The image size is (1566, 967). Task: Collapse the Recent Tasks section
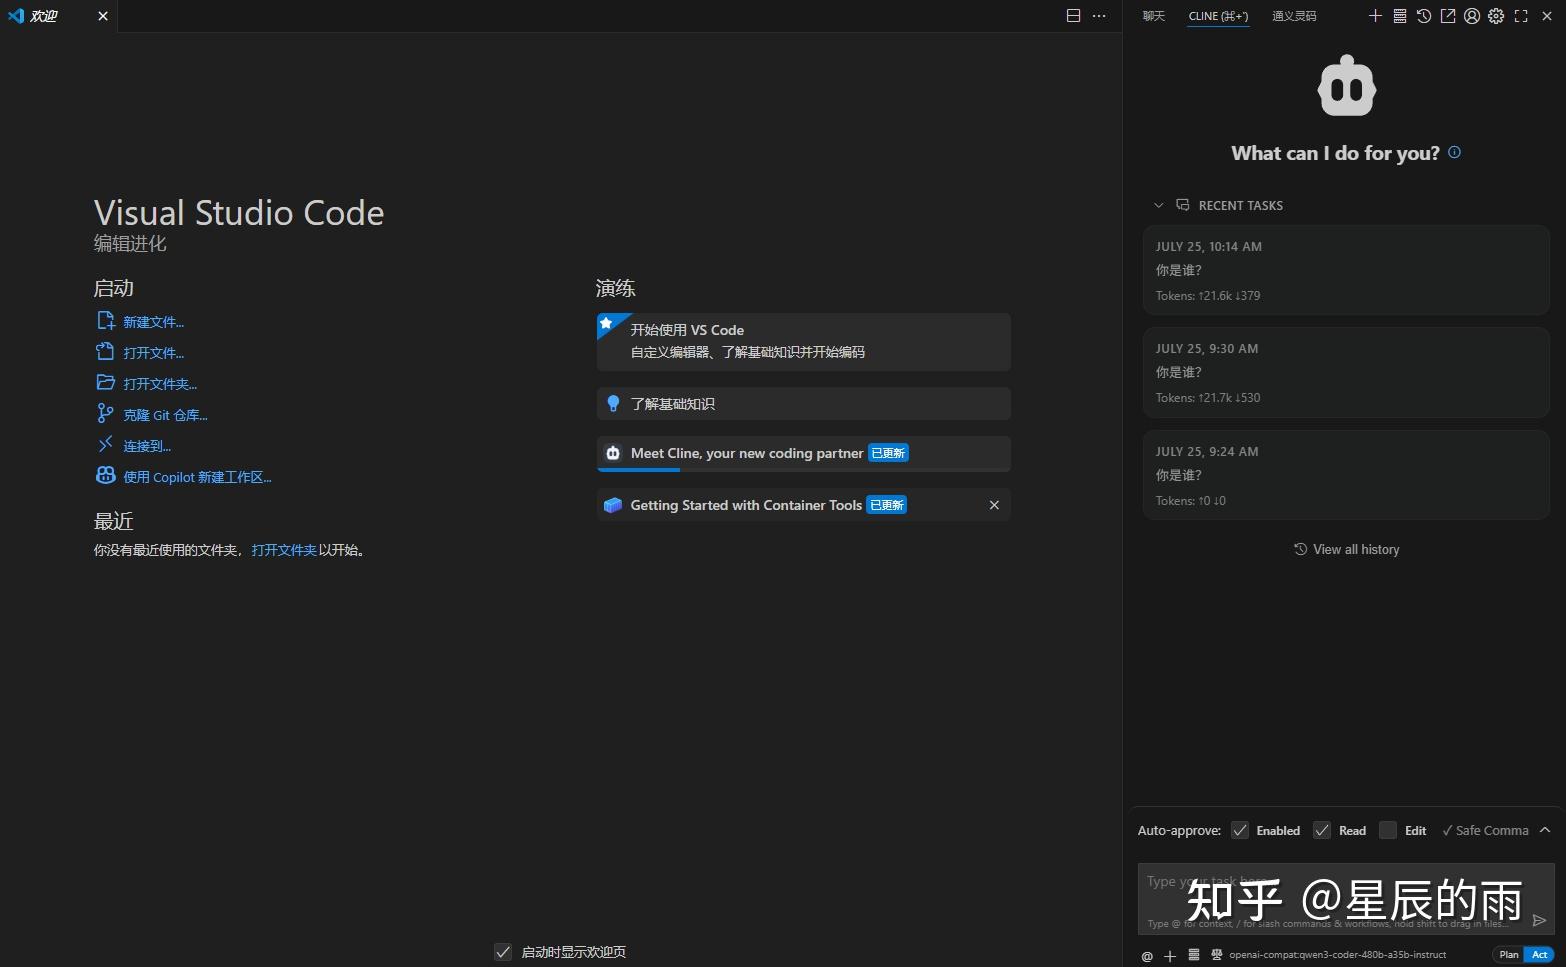coord(1159,206)
